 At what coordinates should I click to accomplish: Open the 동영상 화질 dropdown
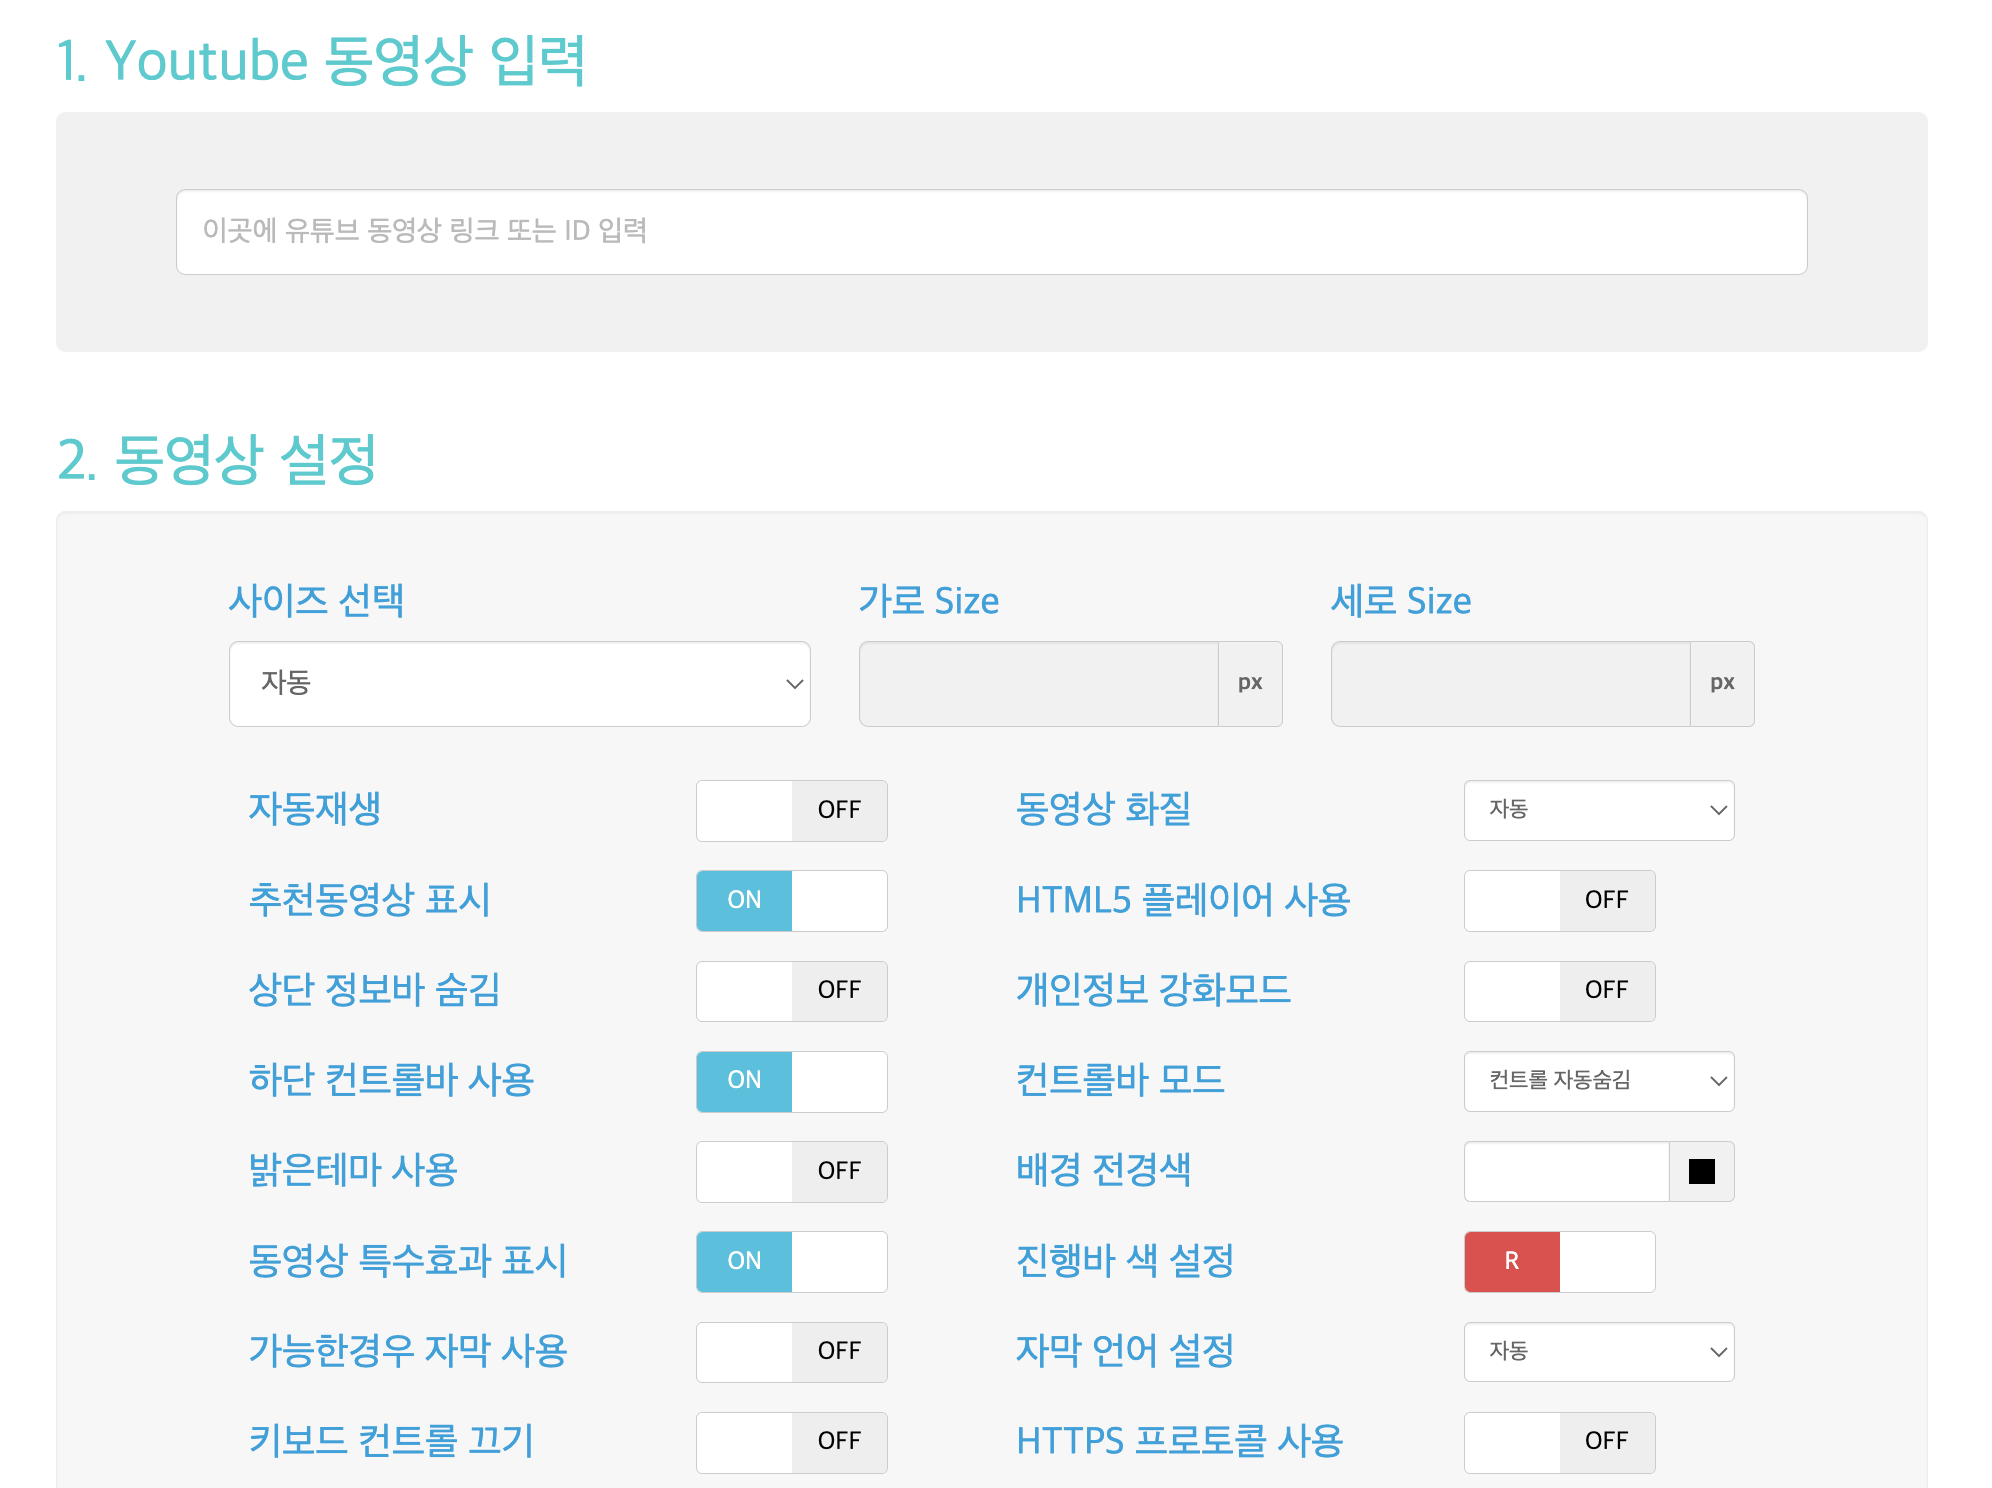click(1598, 810)
